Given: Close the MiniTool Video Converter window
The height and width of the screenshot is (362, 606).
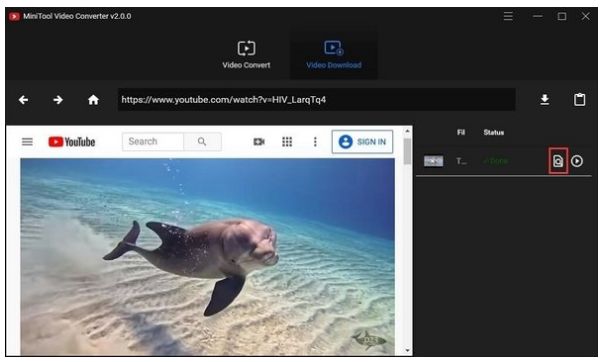Looking at the screenshot, I should tap(586, 16).
